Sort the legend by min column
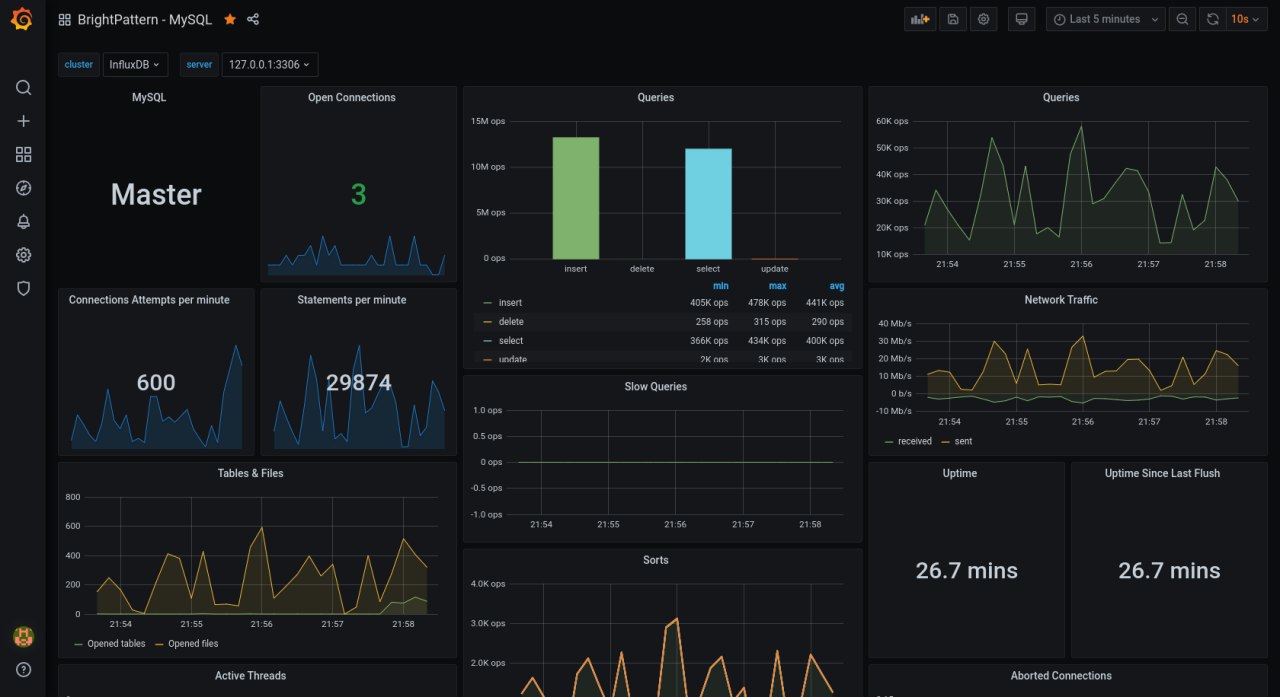This screenshot has height=697, width=1280. pyautogui.click(x=721, y=286)
